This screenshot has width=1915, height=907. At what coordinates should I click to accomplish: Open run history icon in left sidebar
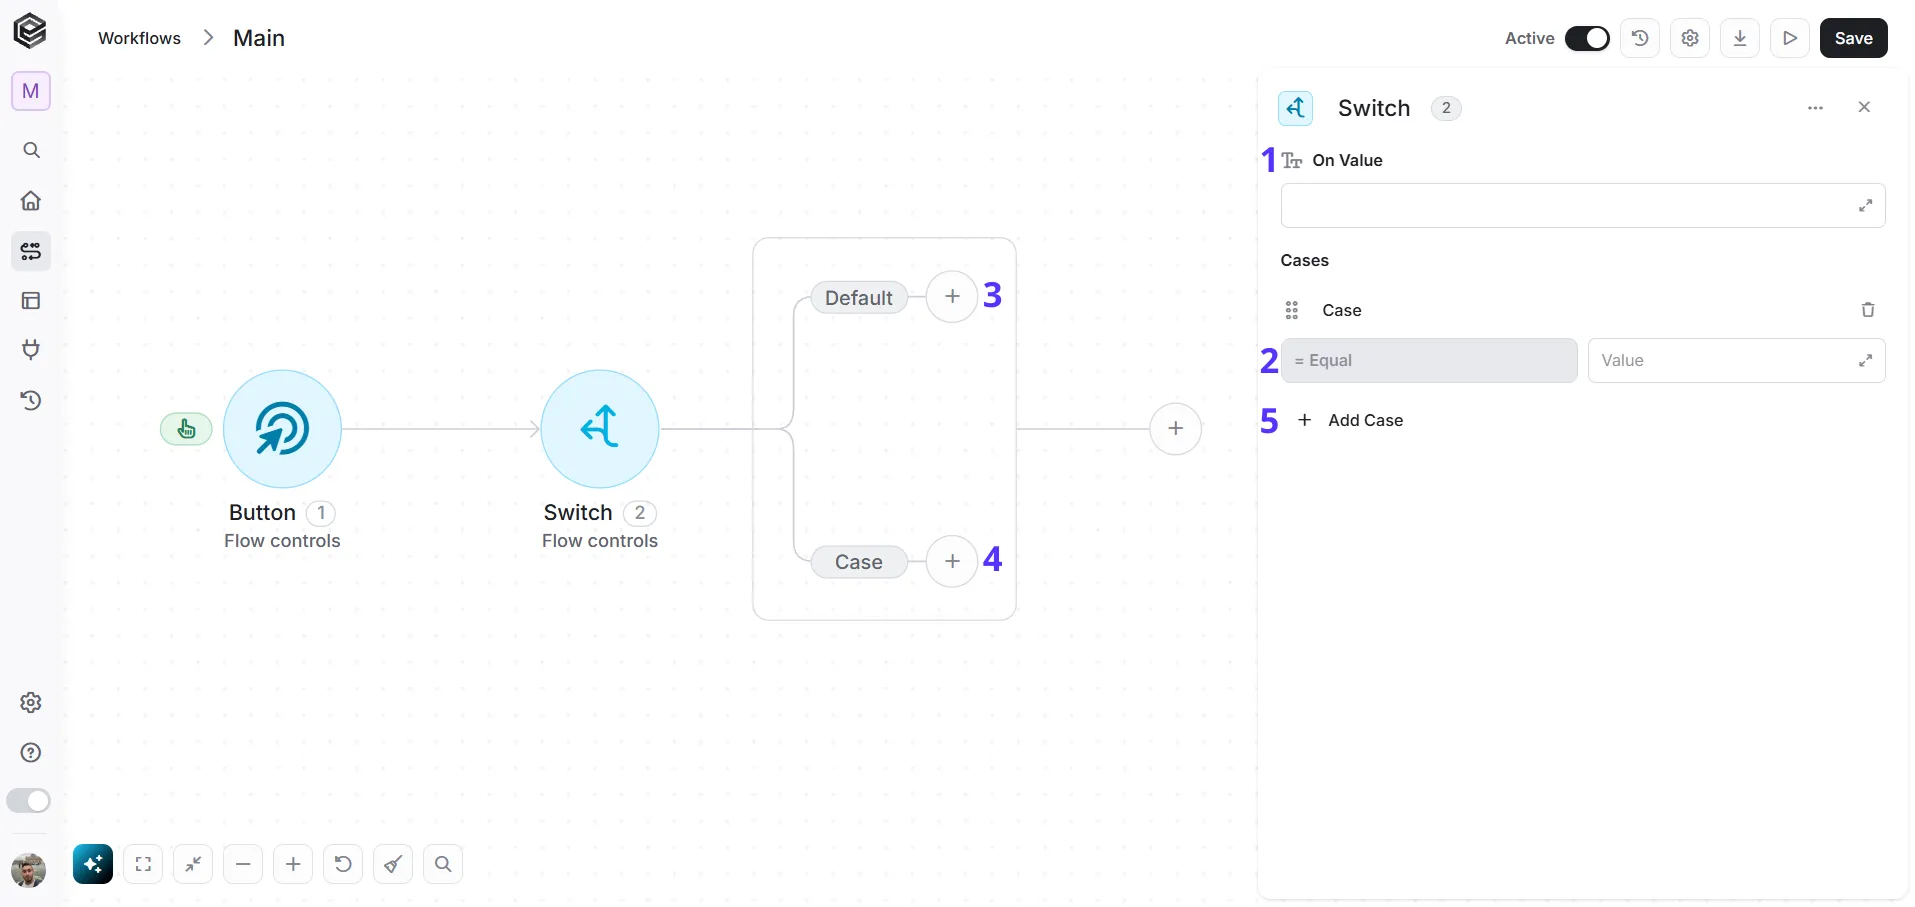tap(31, 400)
